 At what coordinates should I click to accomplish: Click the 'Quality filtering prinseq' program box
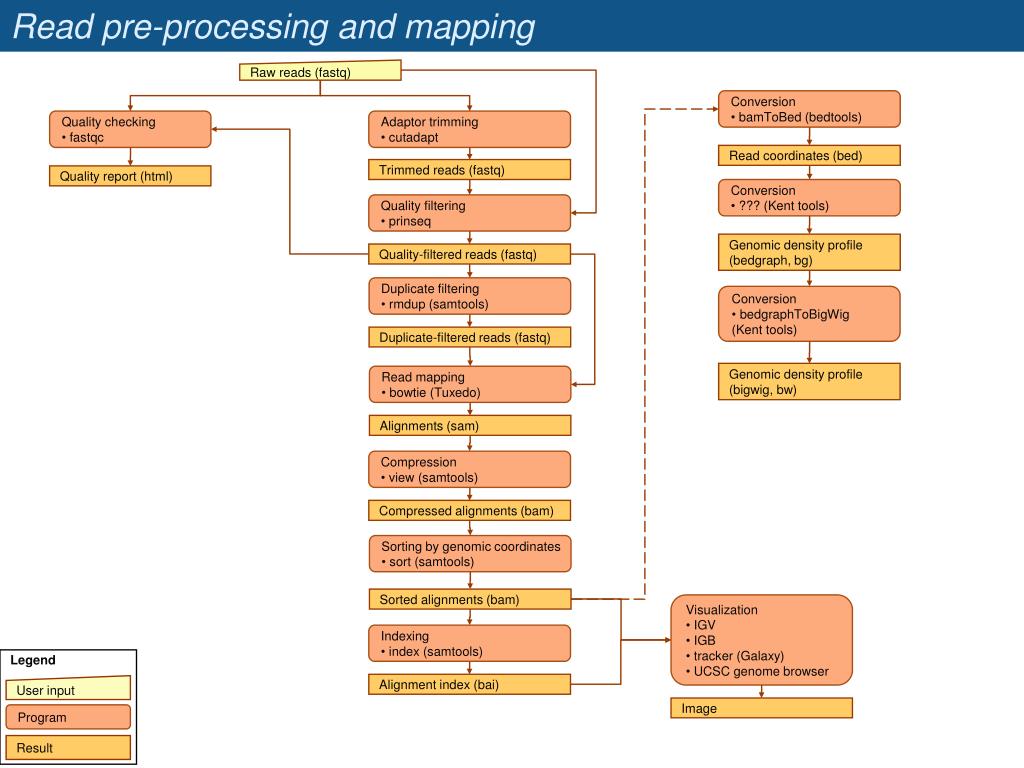[x=469, y=213]
